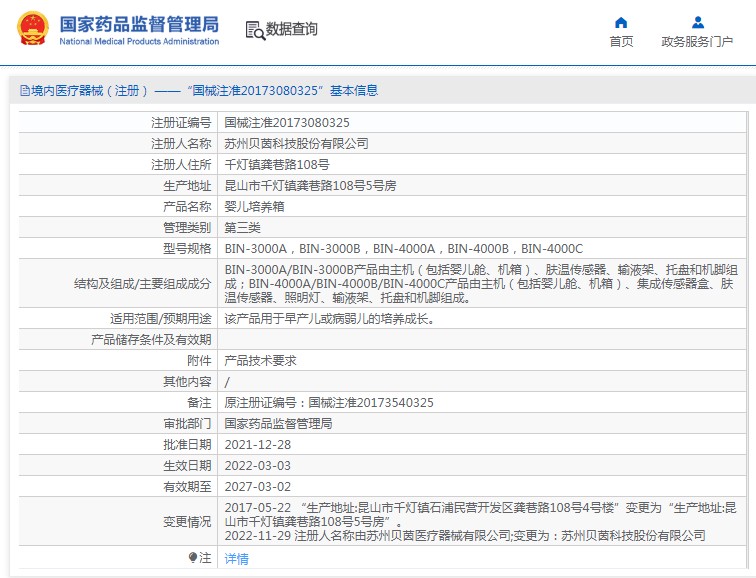Click the national emblem logo icon
The image size is (756, 578).
(32, 29)
